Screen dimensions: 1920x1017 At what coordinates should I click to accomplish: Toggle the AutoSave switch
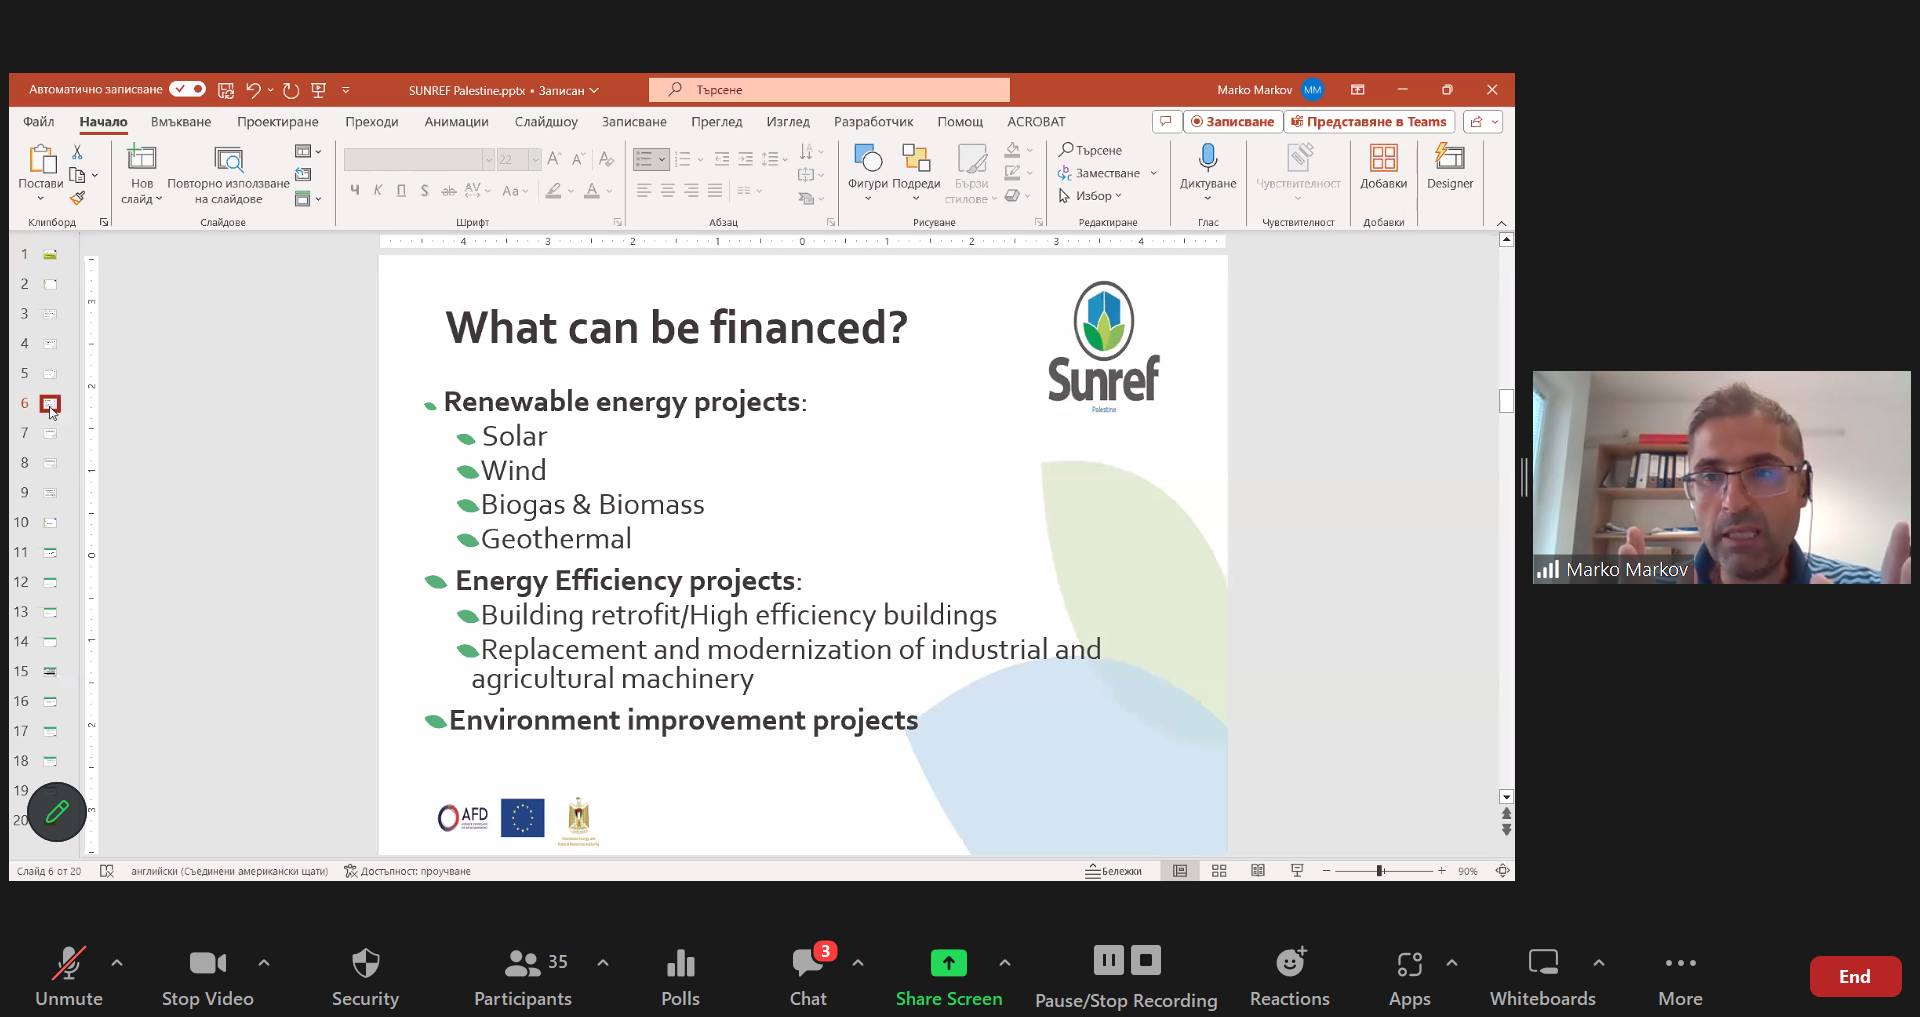187,89
